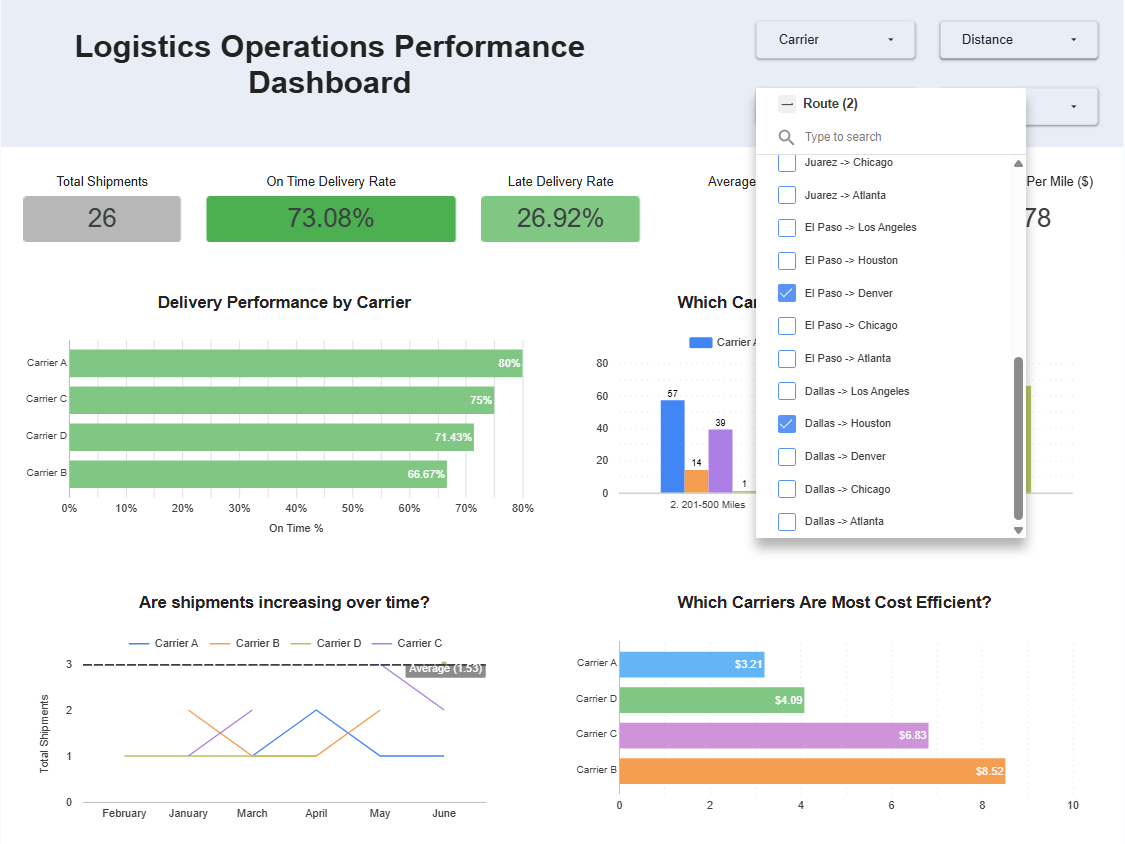
Task: Check the Dallas -> Atlanta checkbox
Action: pyautogui.click(x=787, y=522)
